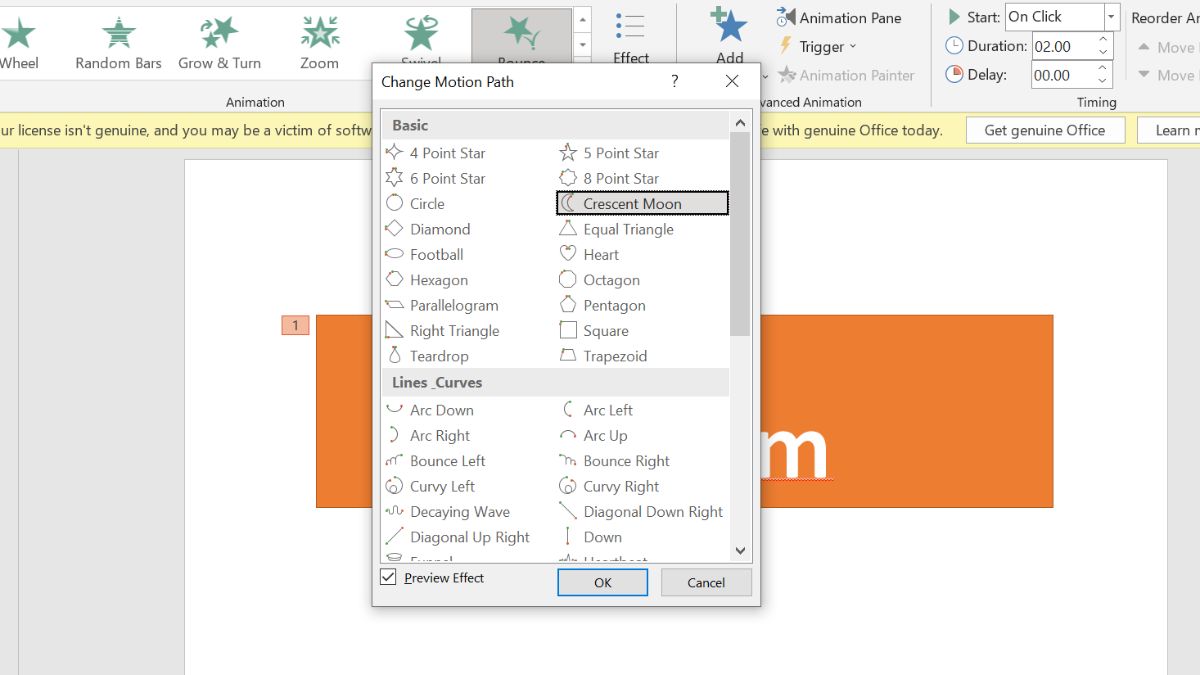This screenshot has height=675, width=1200.
Task: Click the motion path list scroll-up arrow
Action: click(x=740, y=123)
